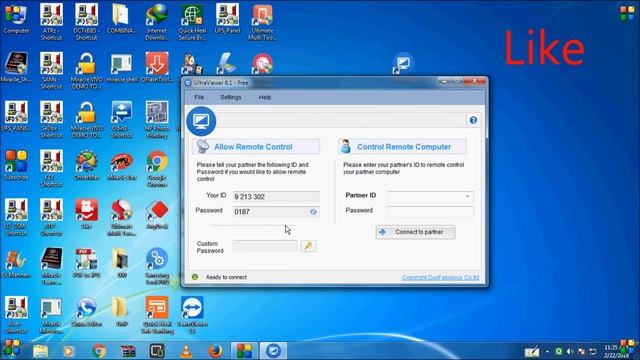
Task: Open the Computer desktop icon
Action: tap(16, 19)
